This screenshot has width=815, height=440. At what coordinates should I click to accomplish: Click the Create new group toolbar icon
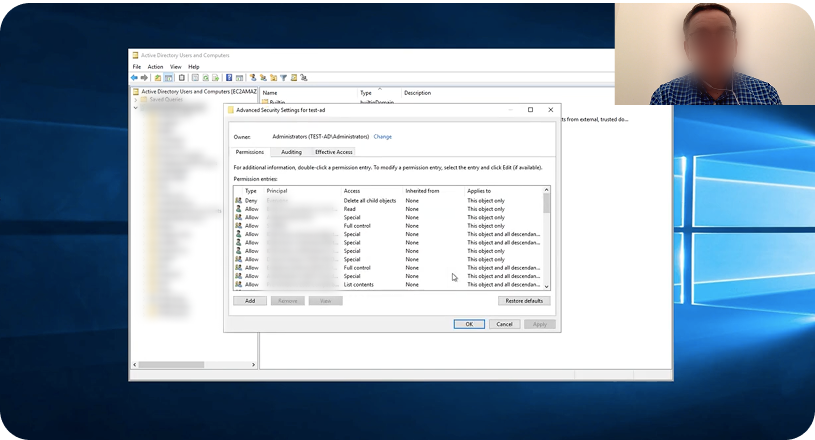(x=264, y=78)
